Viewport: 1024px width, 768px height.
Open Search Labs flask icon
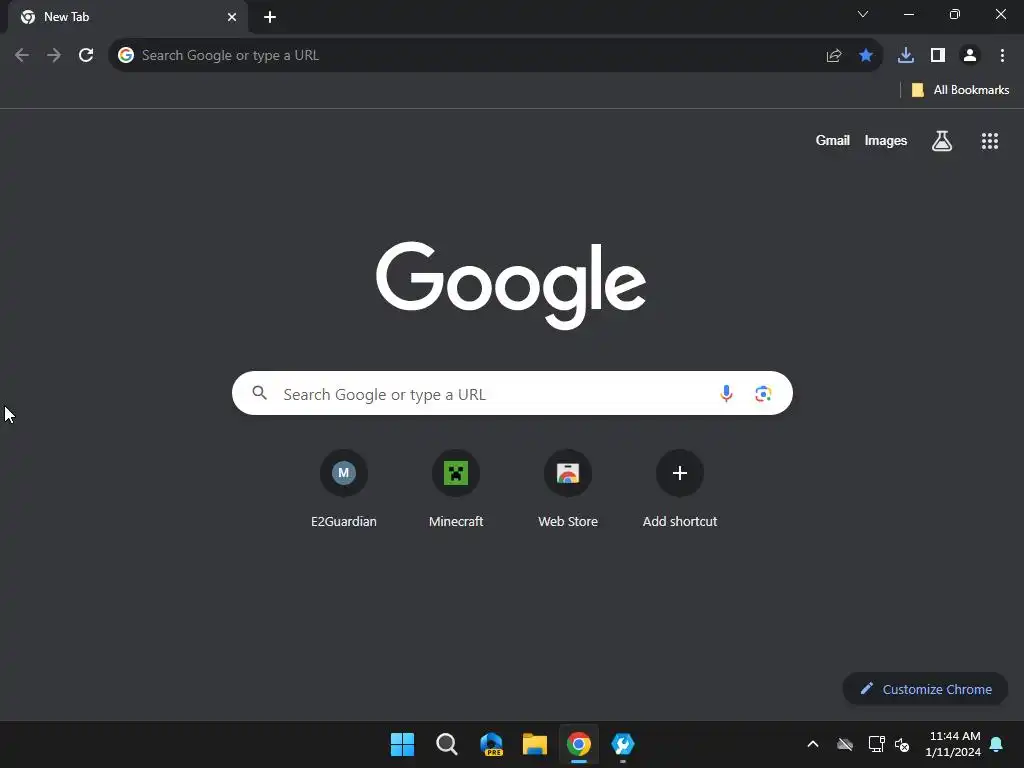[942, 140]
